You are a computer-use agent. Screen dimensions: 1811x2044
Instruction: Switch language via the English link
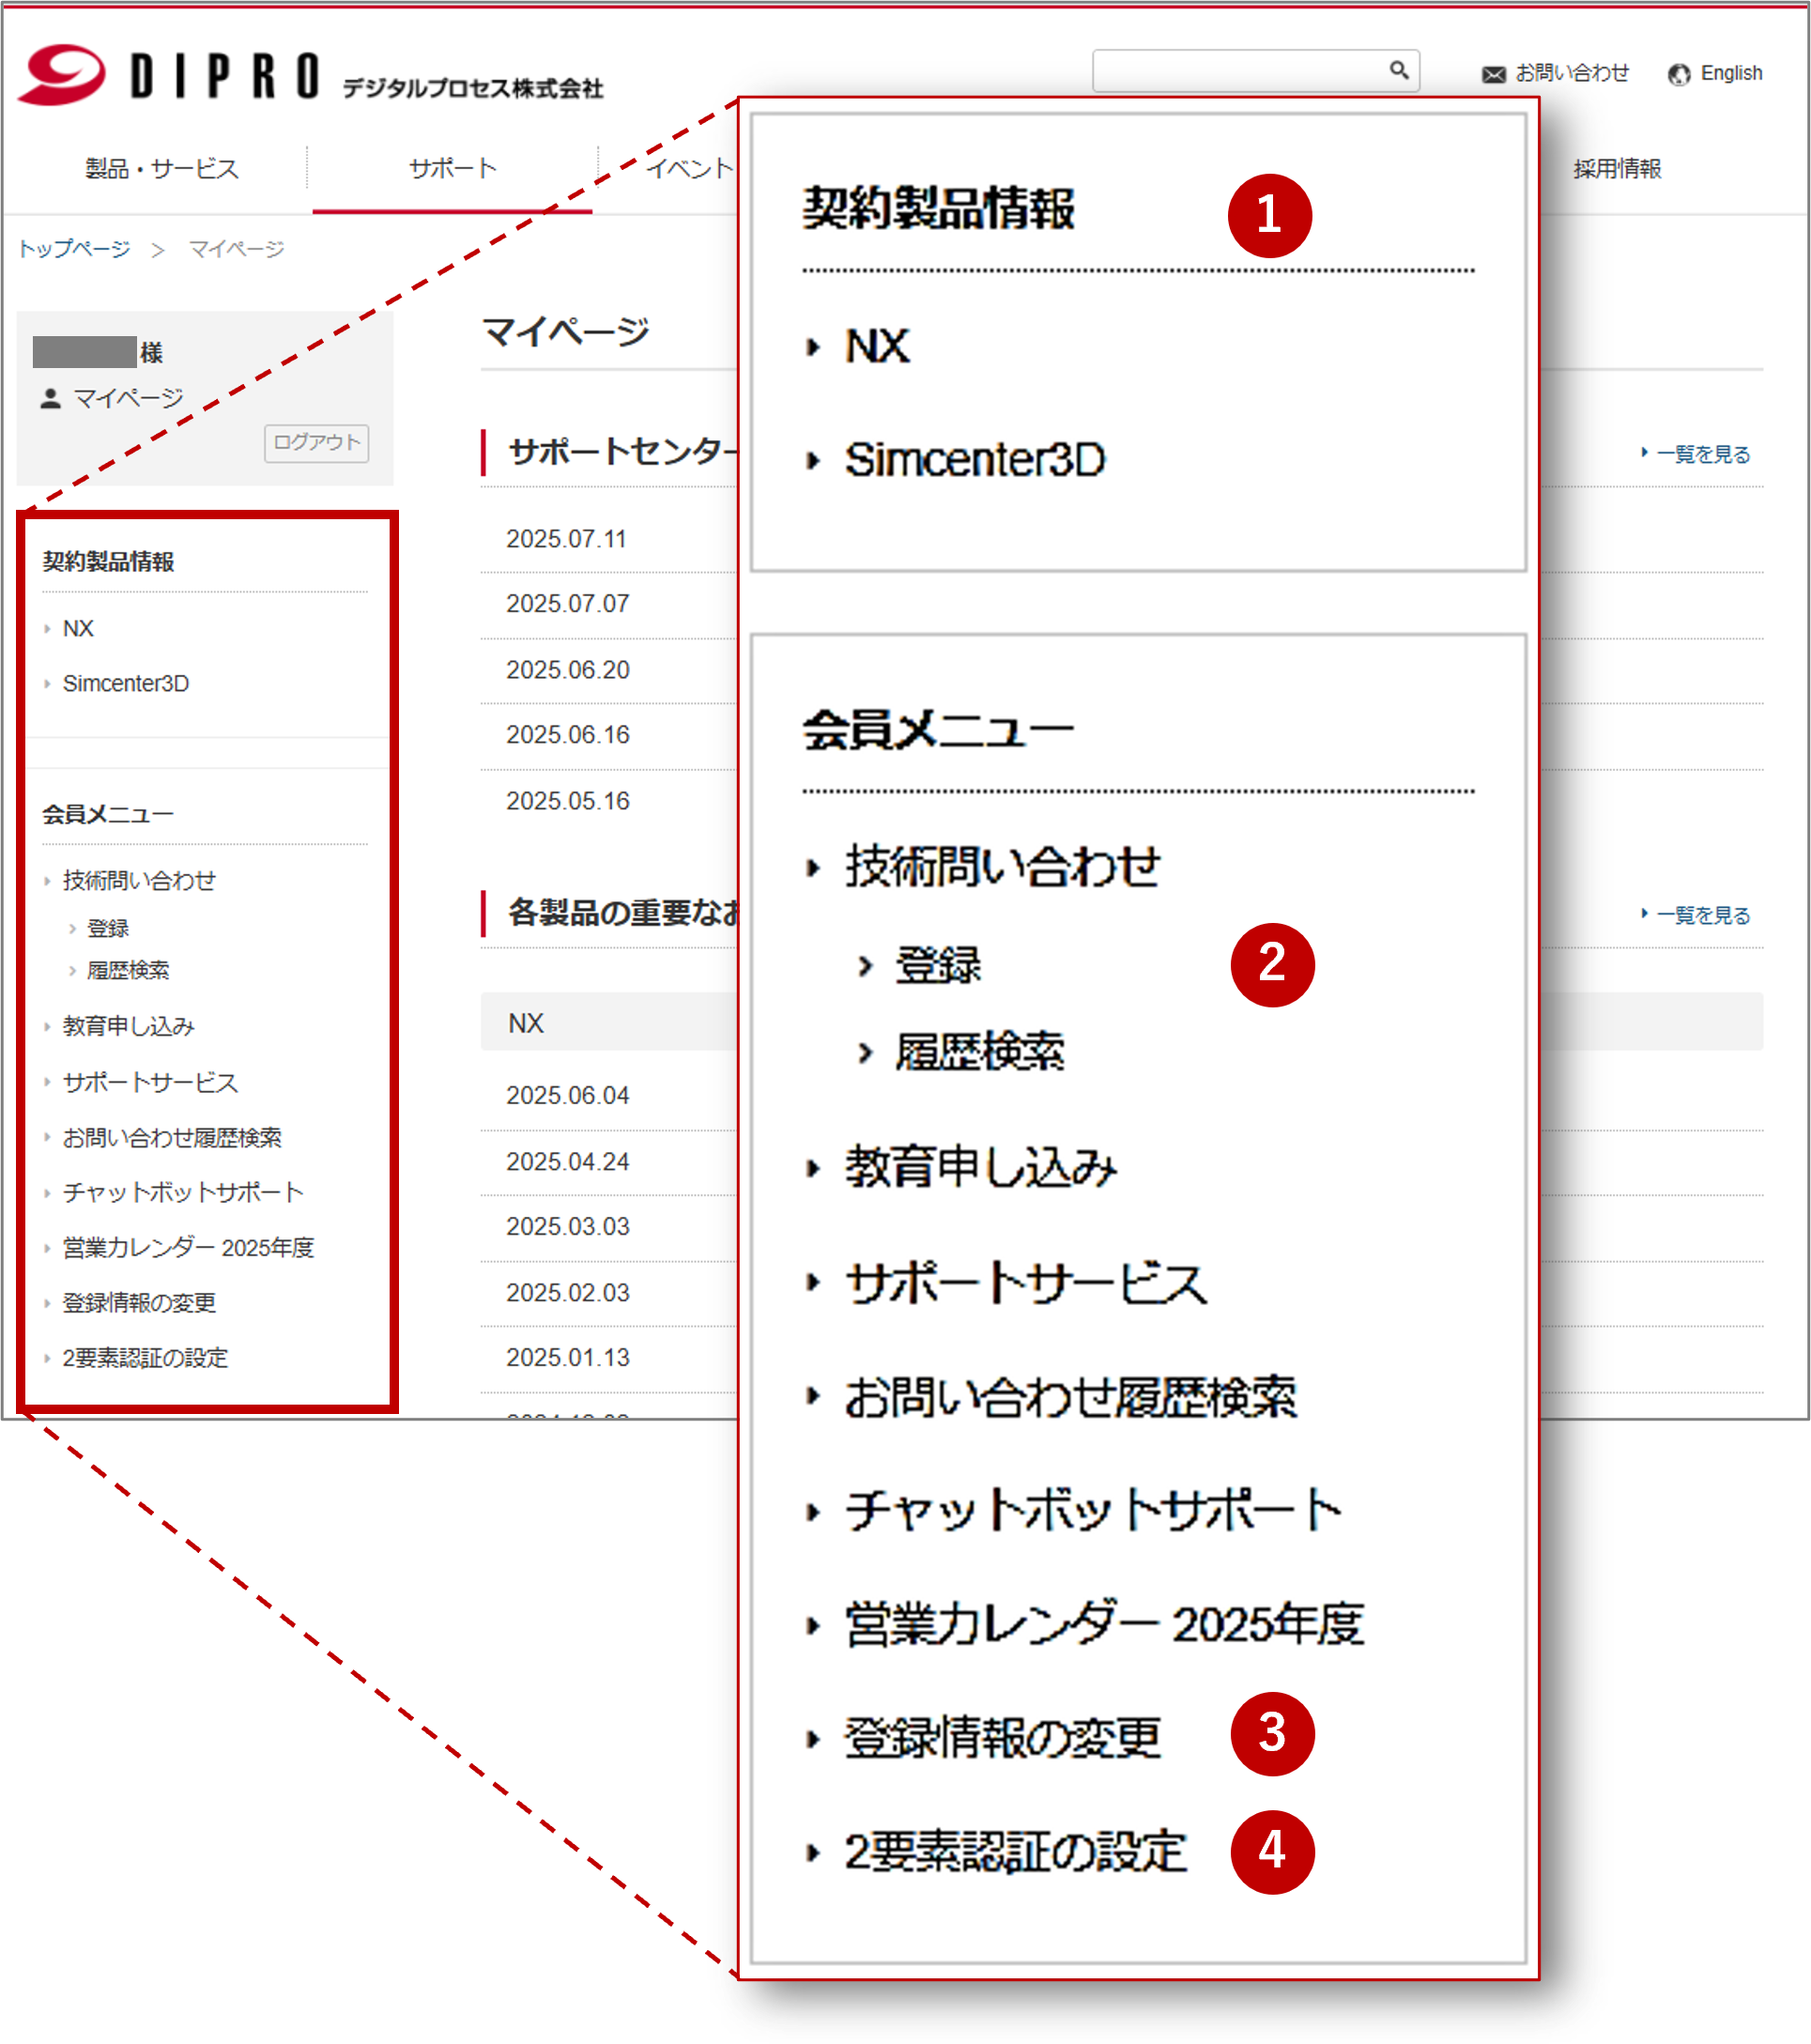pyautogui.click(x=1731, y=73)
